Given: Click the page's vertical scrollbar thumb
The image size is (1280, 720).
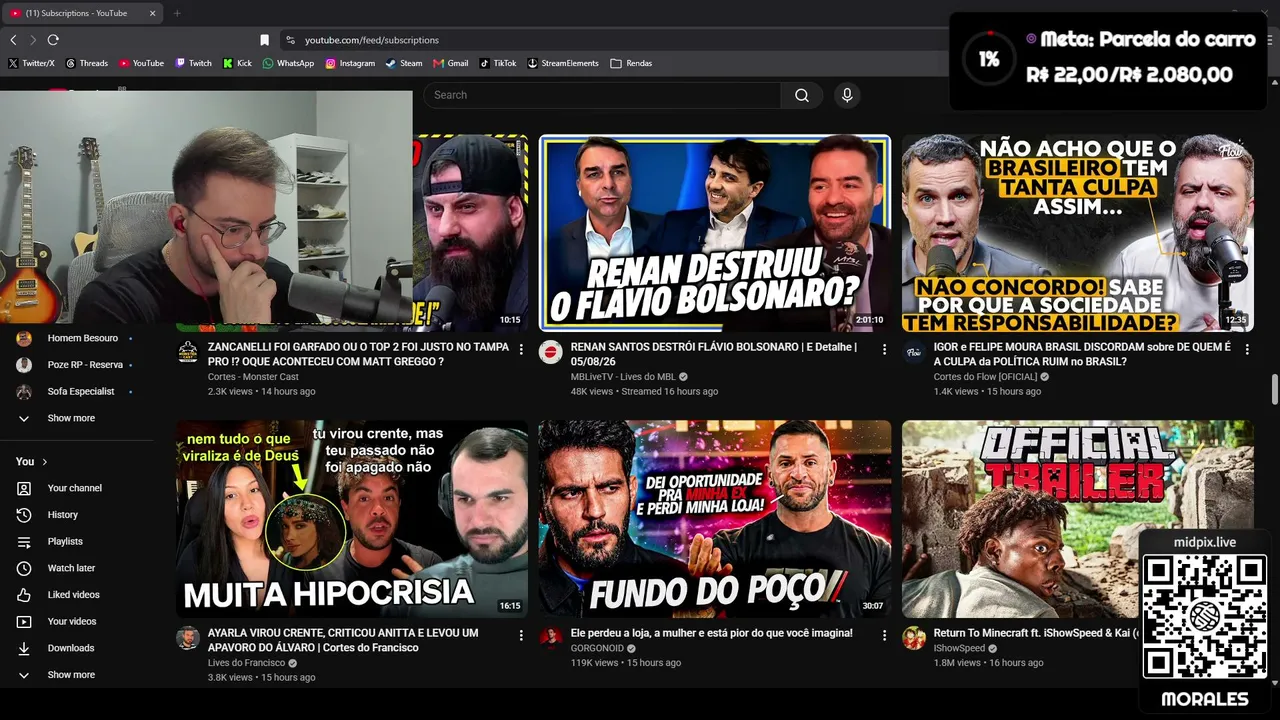Looking at the screenshot, I should pyautogui.click(x=1275, y=389).
